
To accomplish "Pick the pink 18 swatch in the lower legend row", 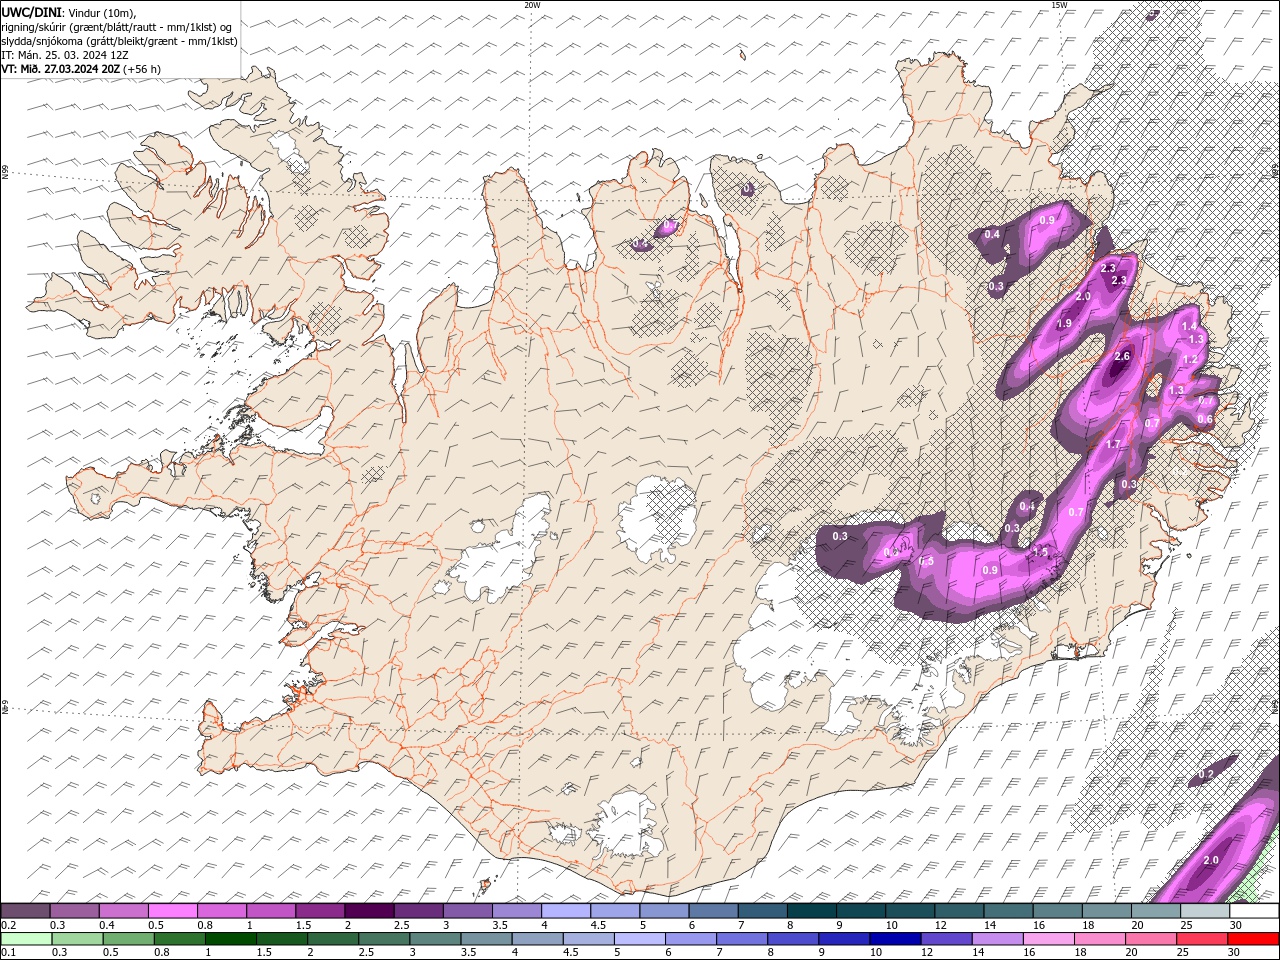I will coord(1099,939).
